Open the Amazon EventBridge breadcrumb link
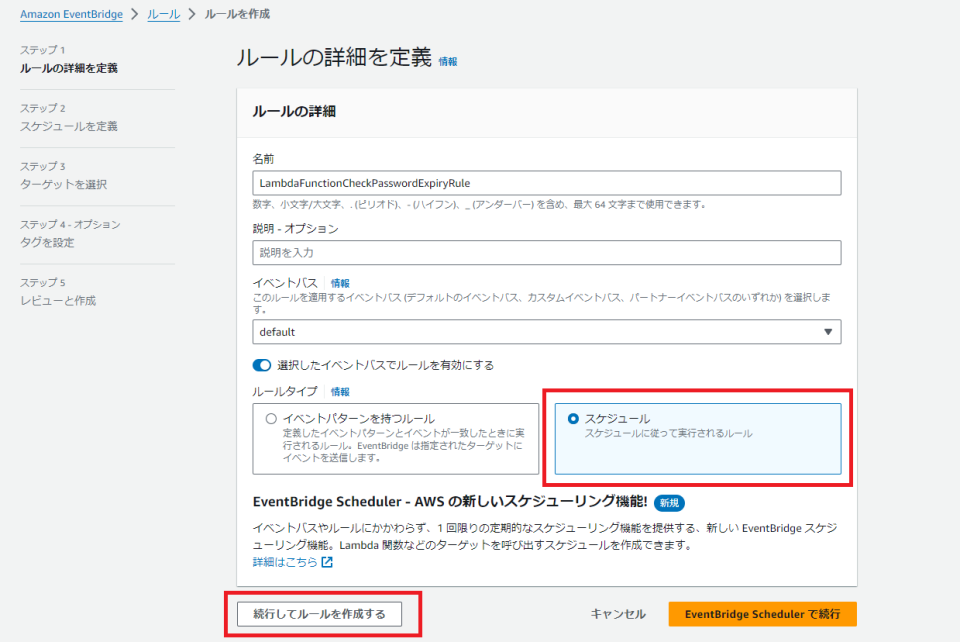Viewport: 960px width, 642px height. pyautogui.click(x=69, y=14)
